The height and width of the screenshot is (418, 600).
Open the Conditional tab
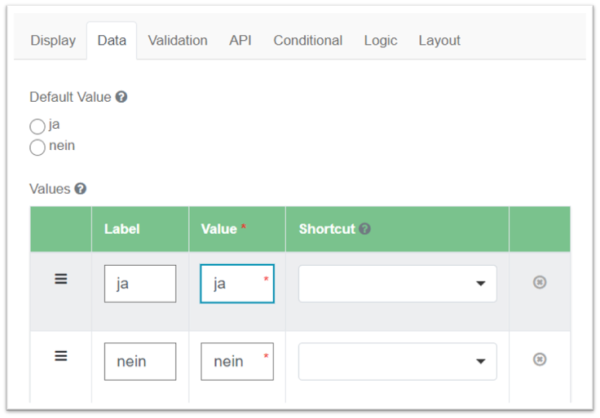pyautogui.click(x=308, y=41)
